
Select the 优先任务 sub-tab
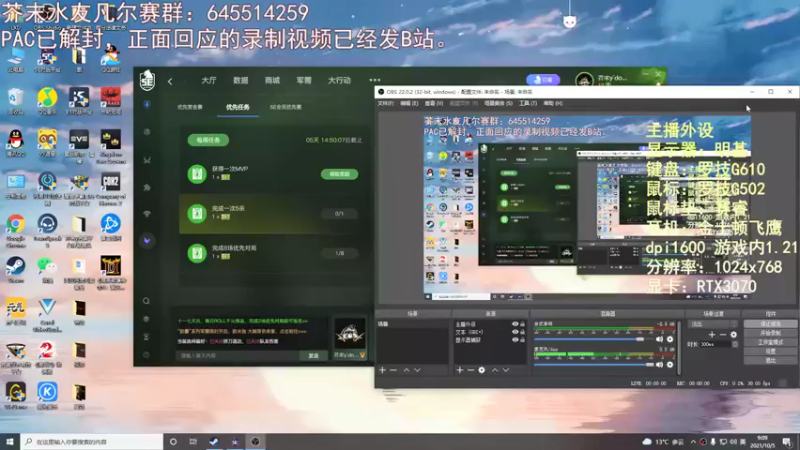pos(238,107)
